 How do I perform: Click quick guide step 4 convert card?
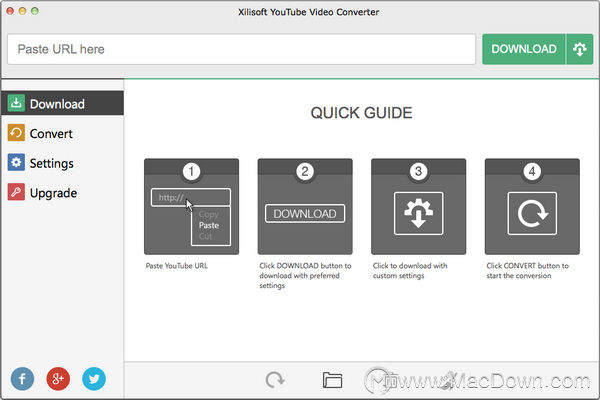tap(532, 207)
